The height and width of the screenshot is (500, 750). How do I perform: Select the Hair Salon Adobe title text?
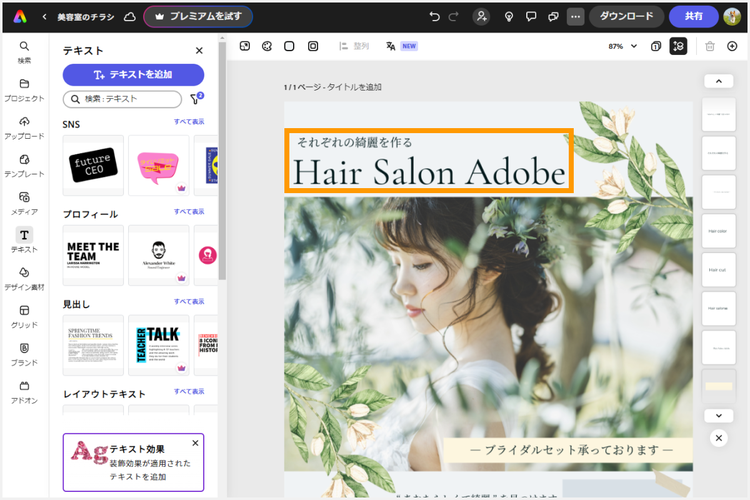point(429,172)
